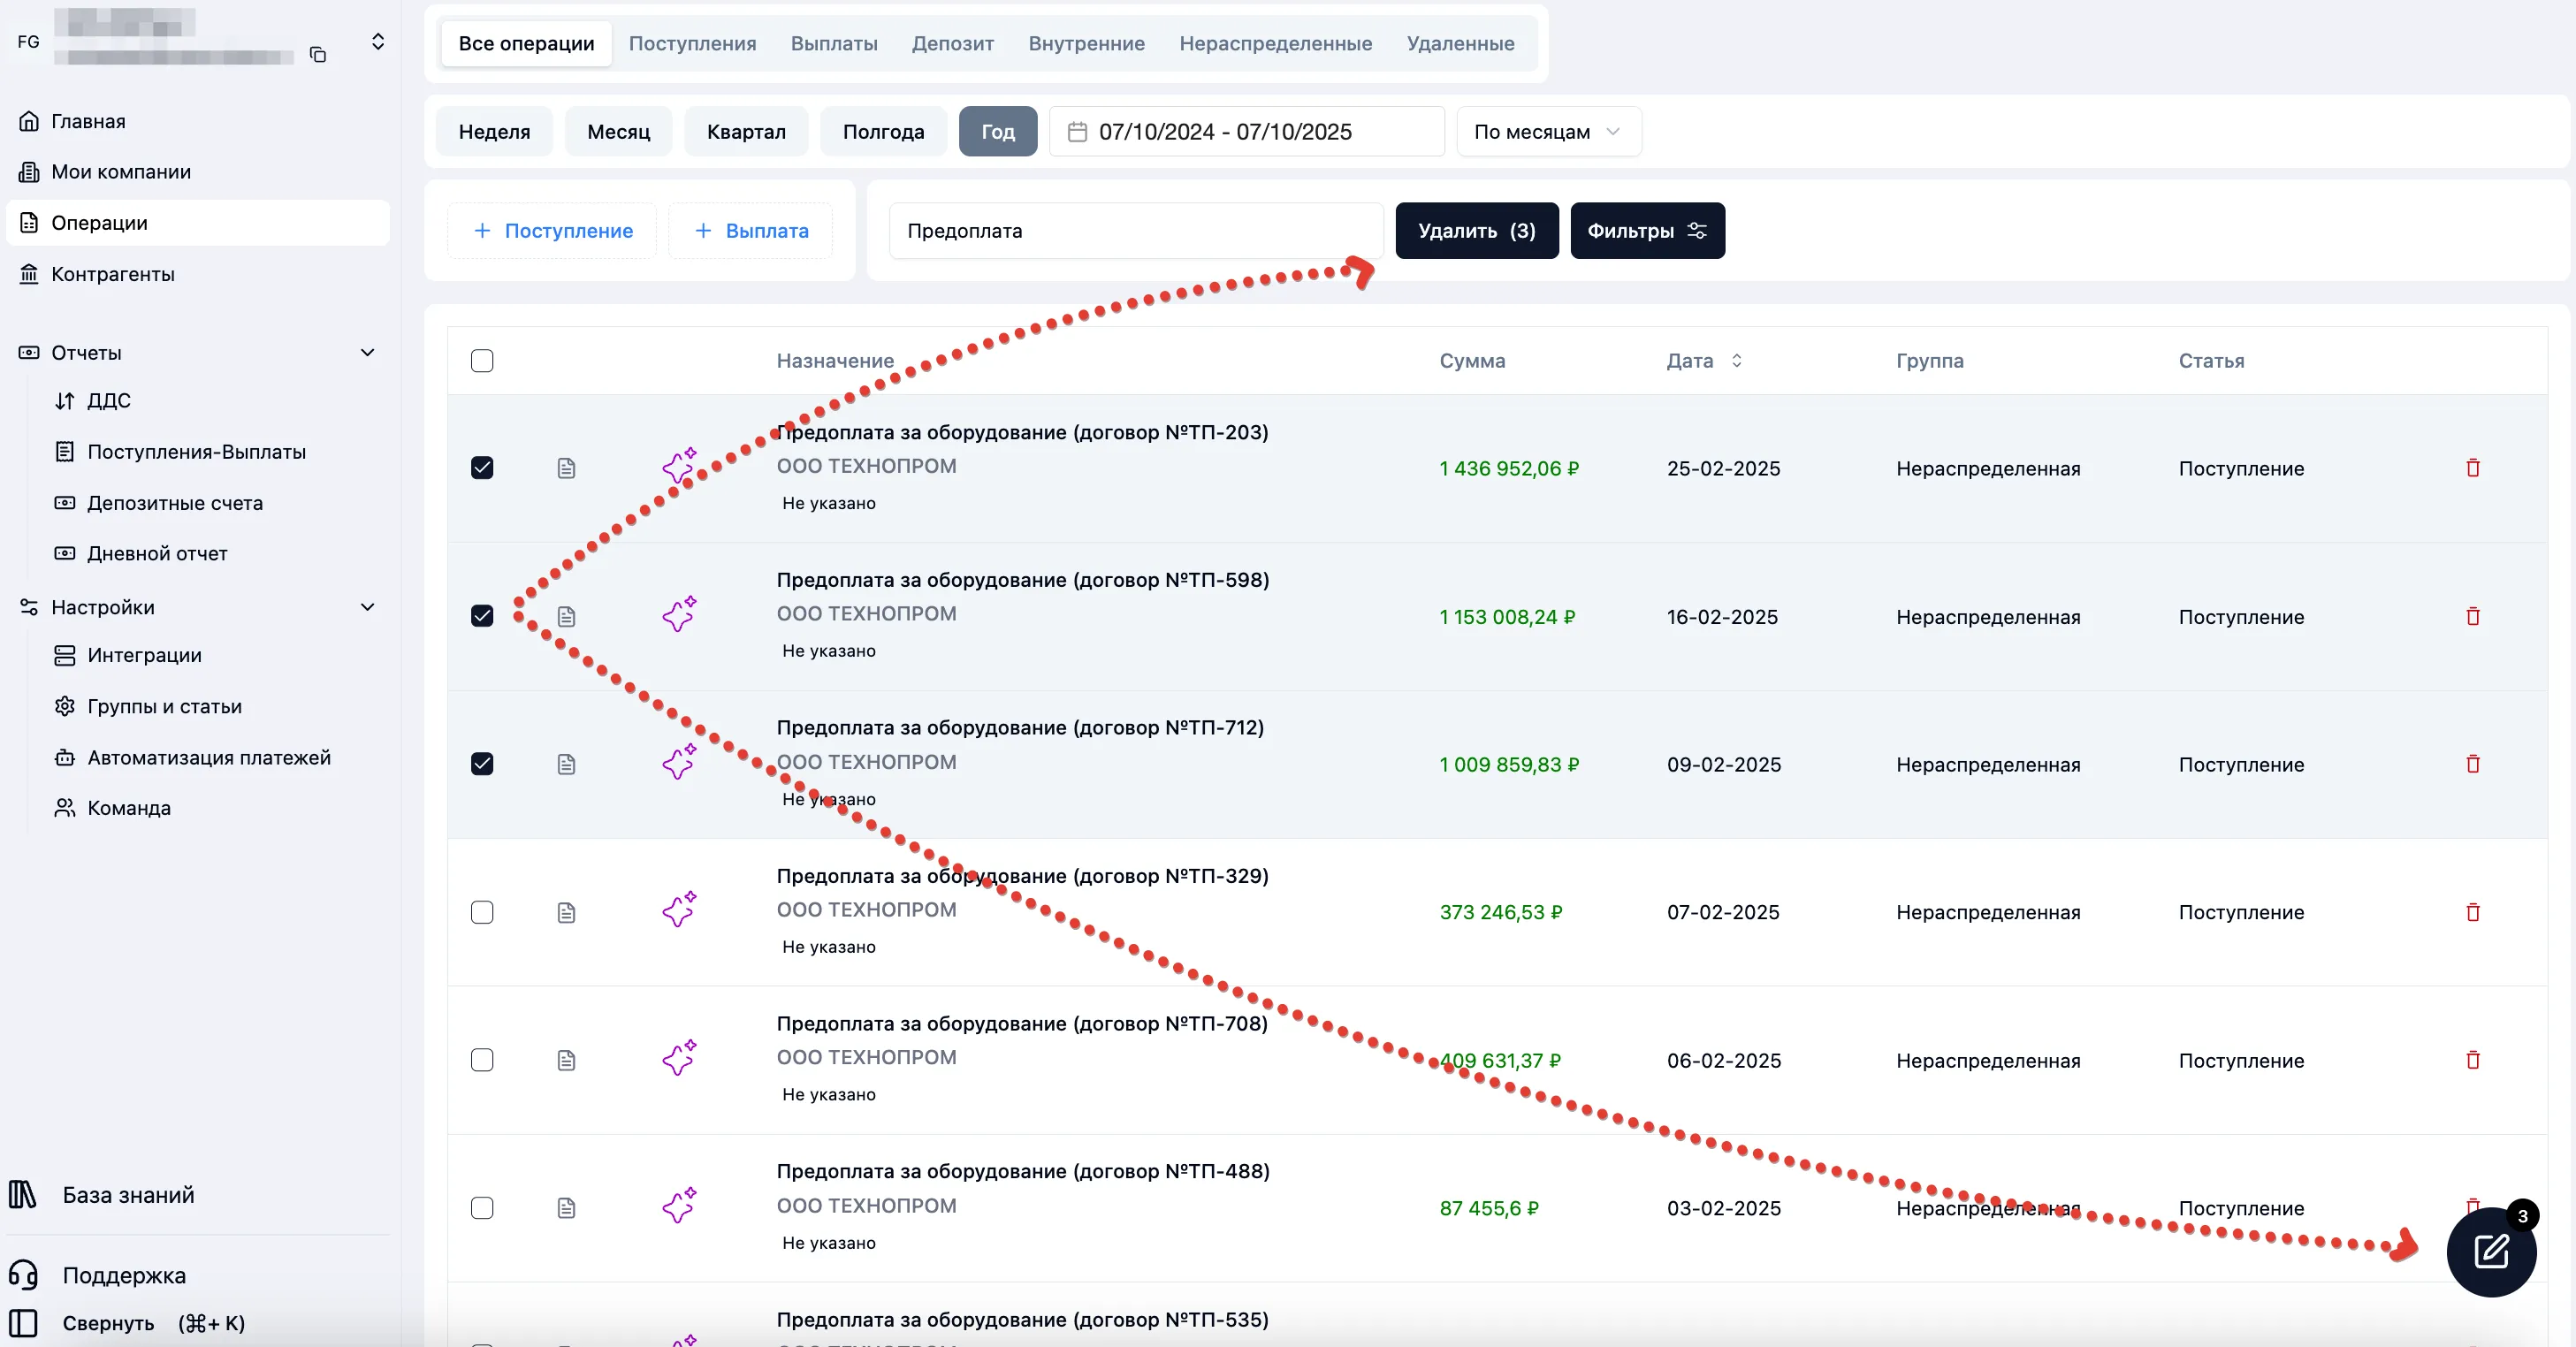Collapse the Настройки section chevron
The image size is (2576, 1347).
[x=368, y=607]
